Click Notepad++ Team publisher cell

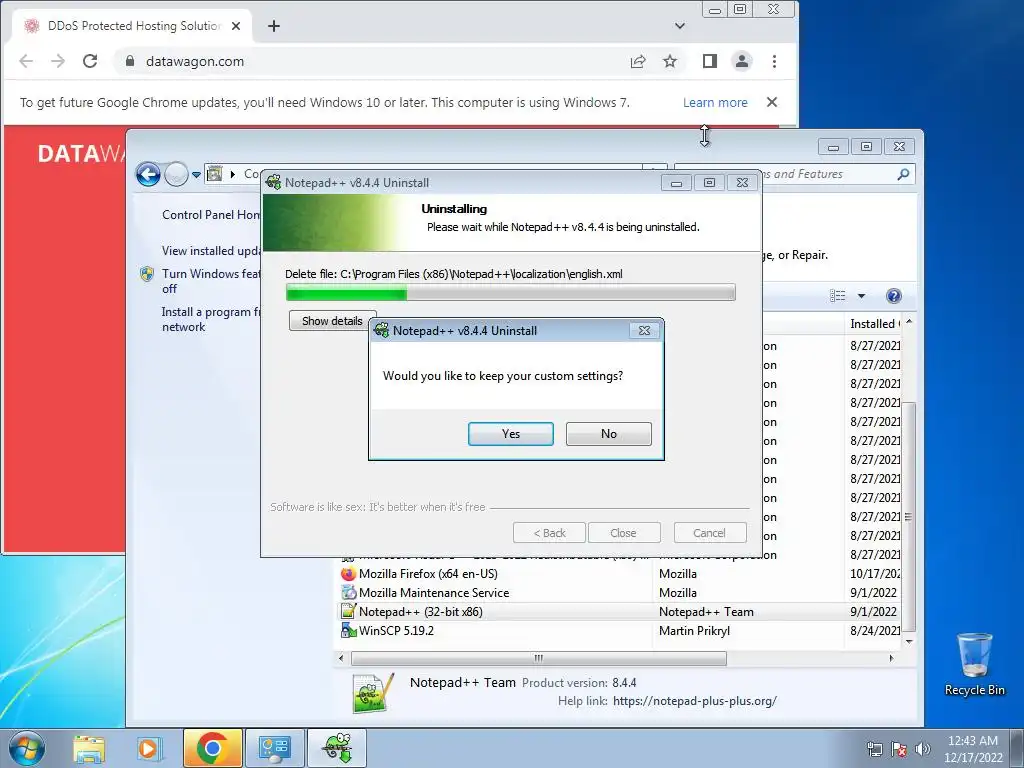(x=706, y=612)
